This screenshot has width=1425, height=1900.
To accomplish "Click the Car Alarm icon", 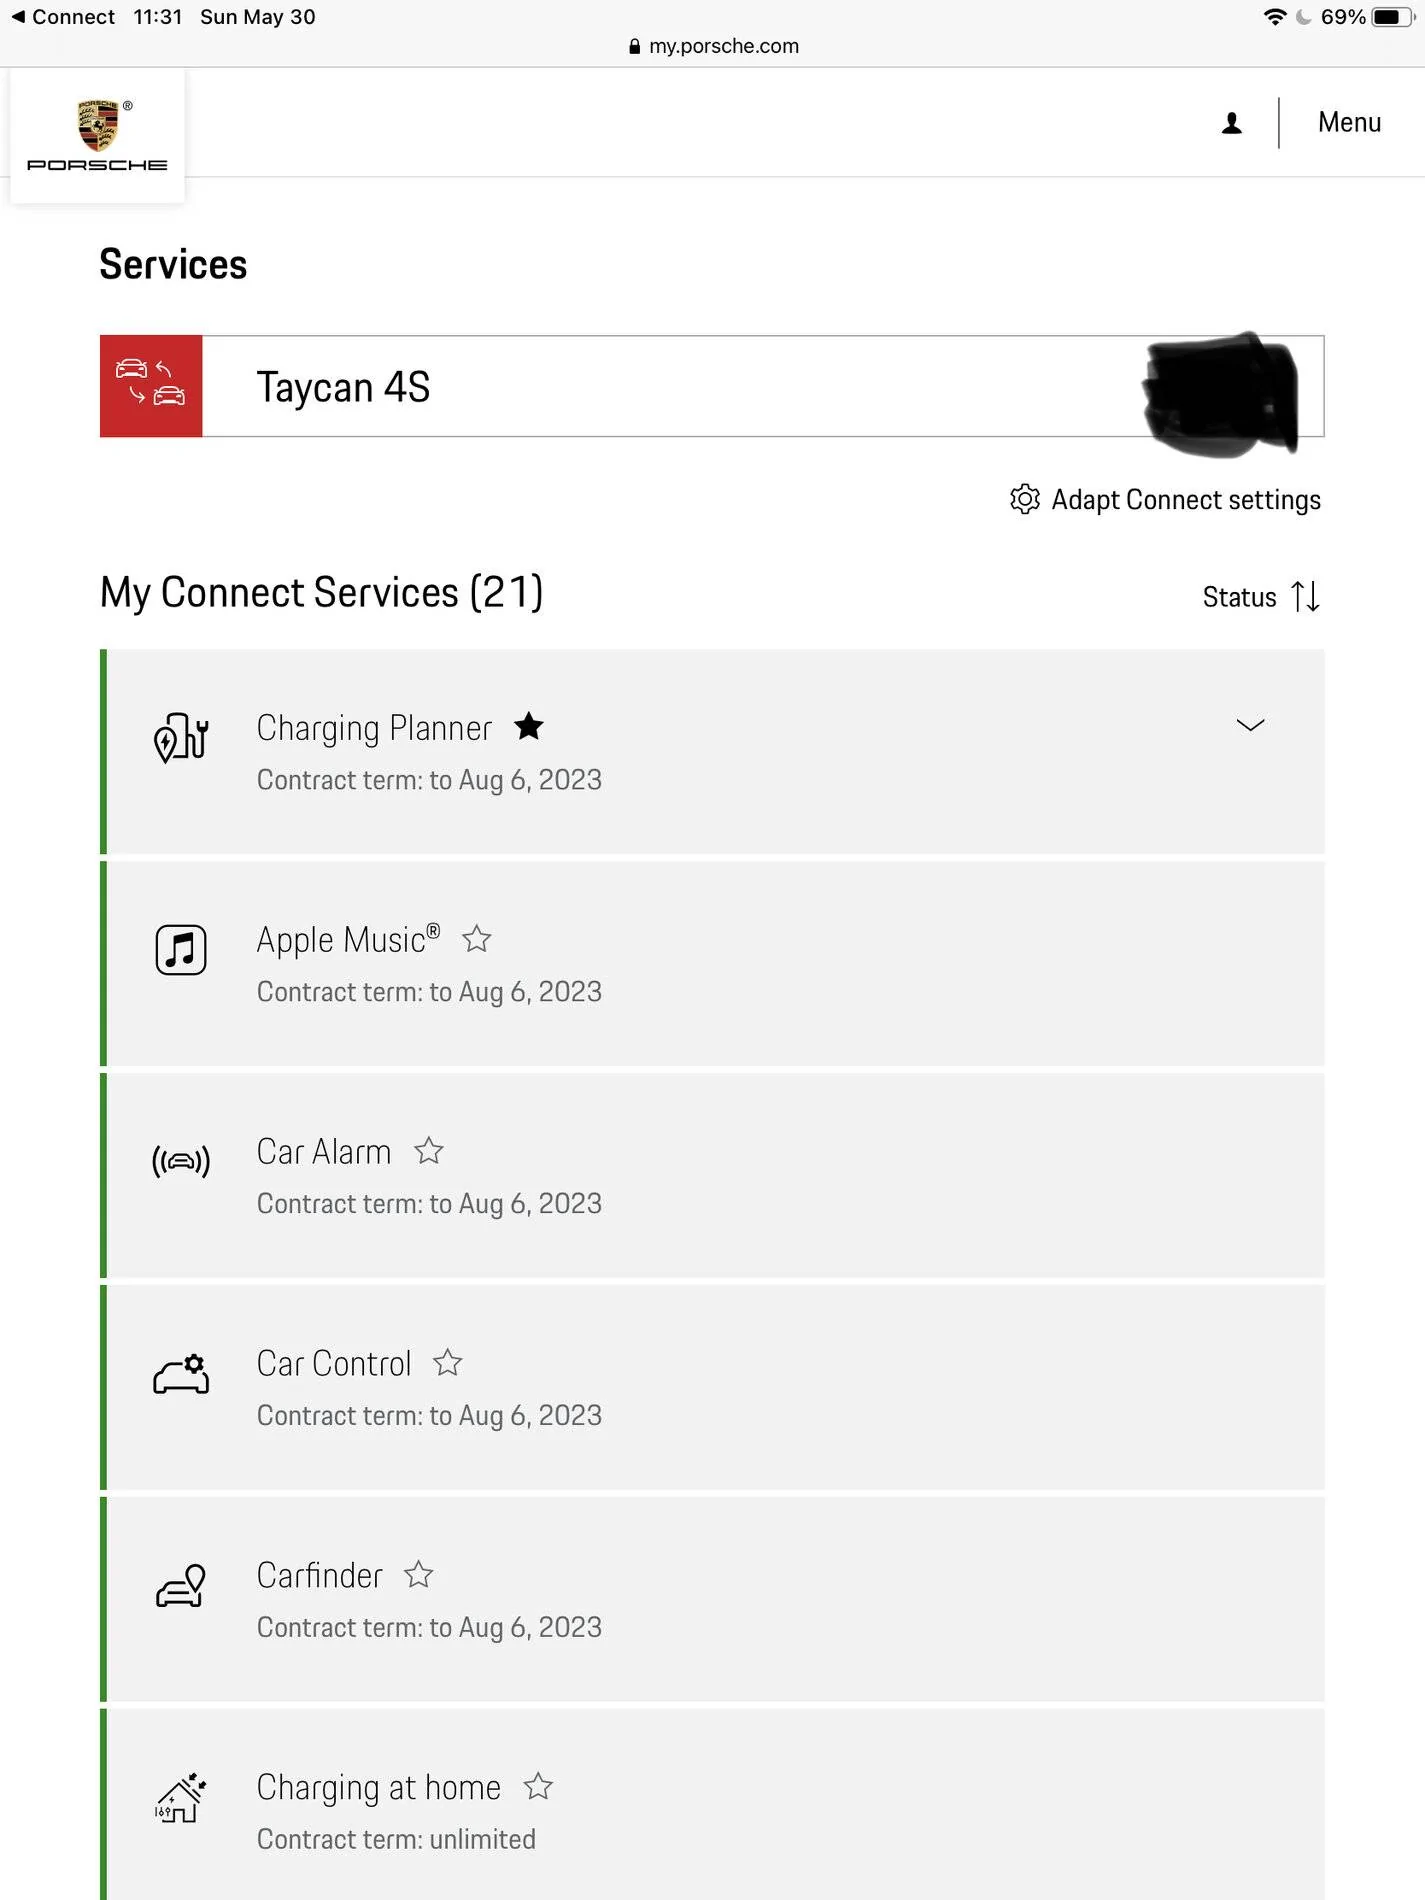I will (x=181, y=1161).
